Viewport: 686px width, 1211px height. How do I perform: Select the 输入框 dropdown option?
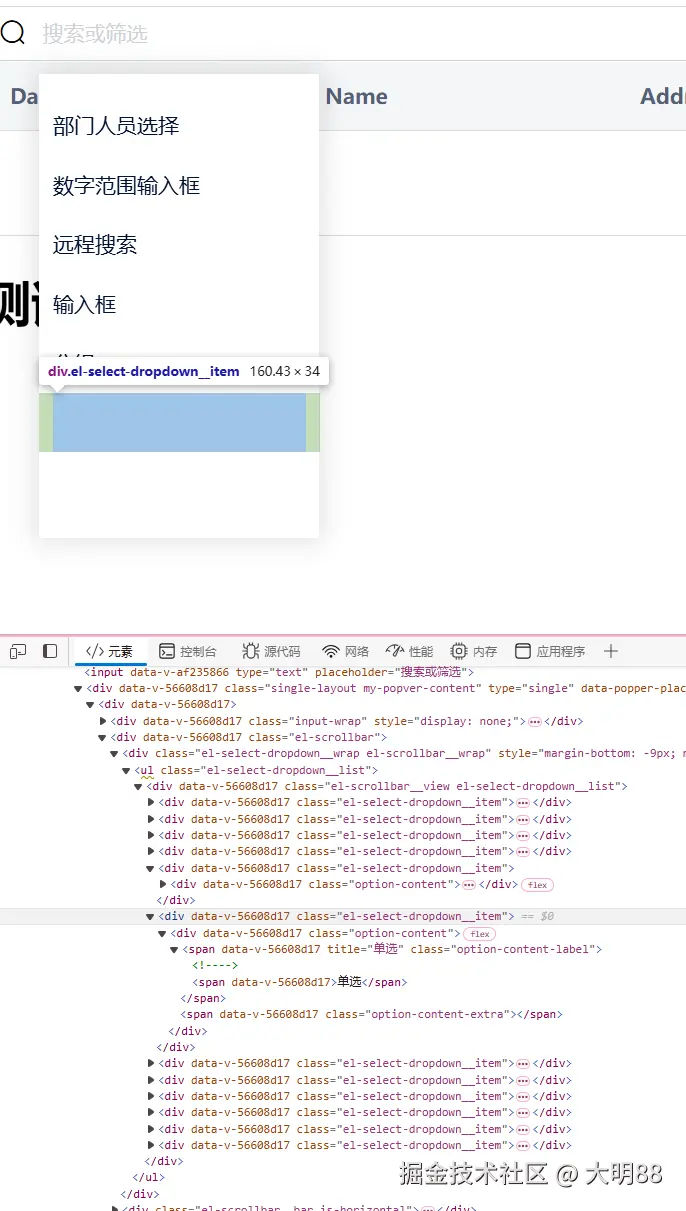point(85,305)
